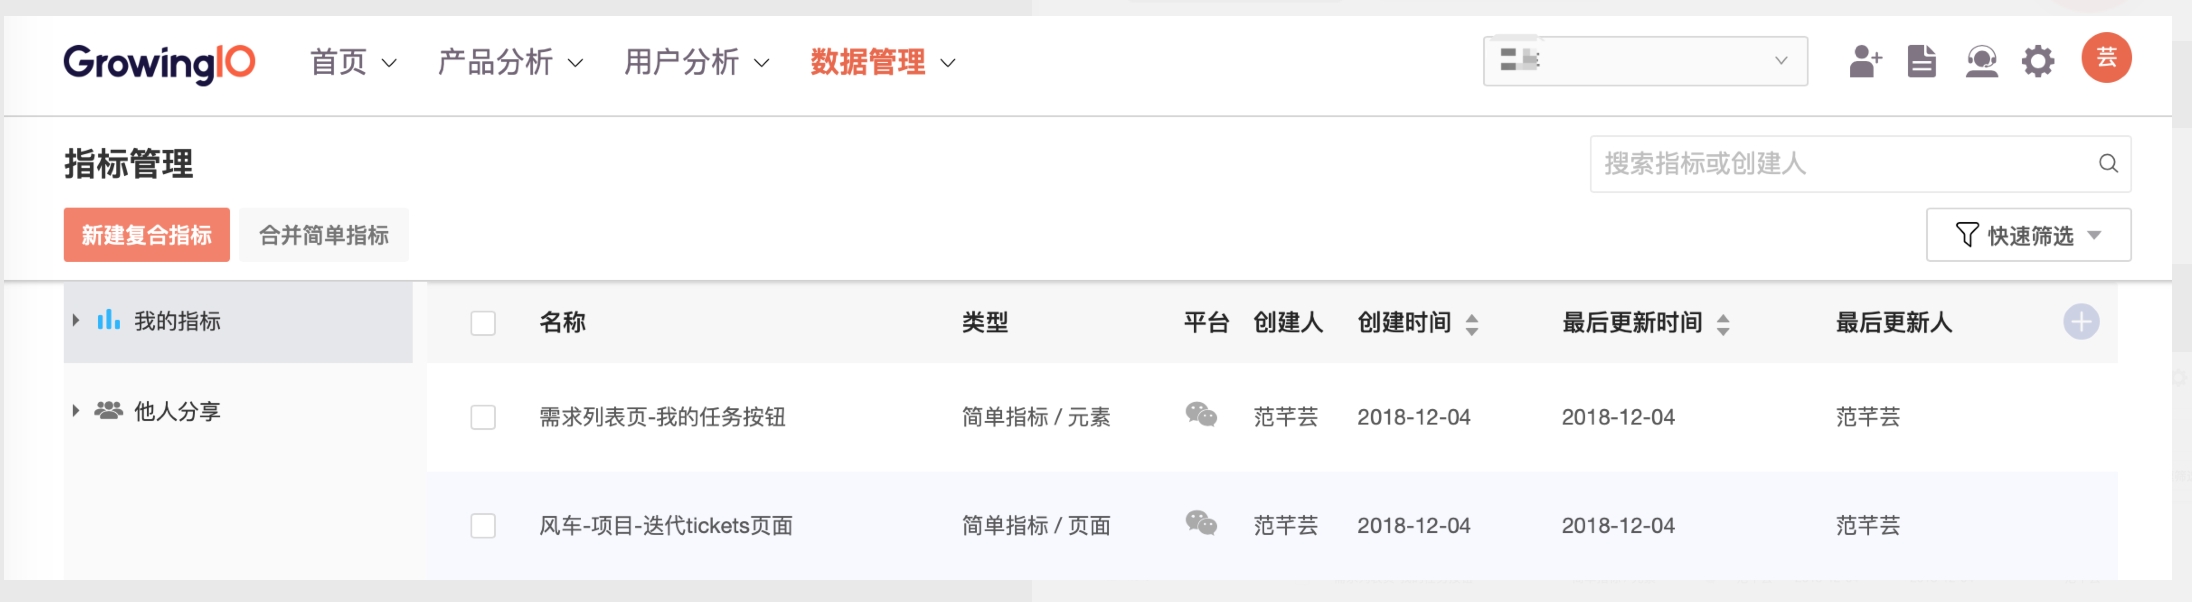Screen dimensions: 2192x602
Task: Click the 新建复合指标 button
Action: click(147, 235)
